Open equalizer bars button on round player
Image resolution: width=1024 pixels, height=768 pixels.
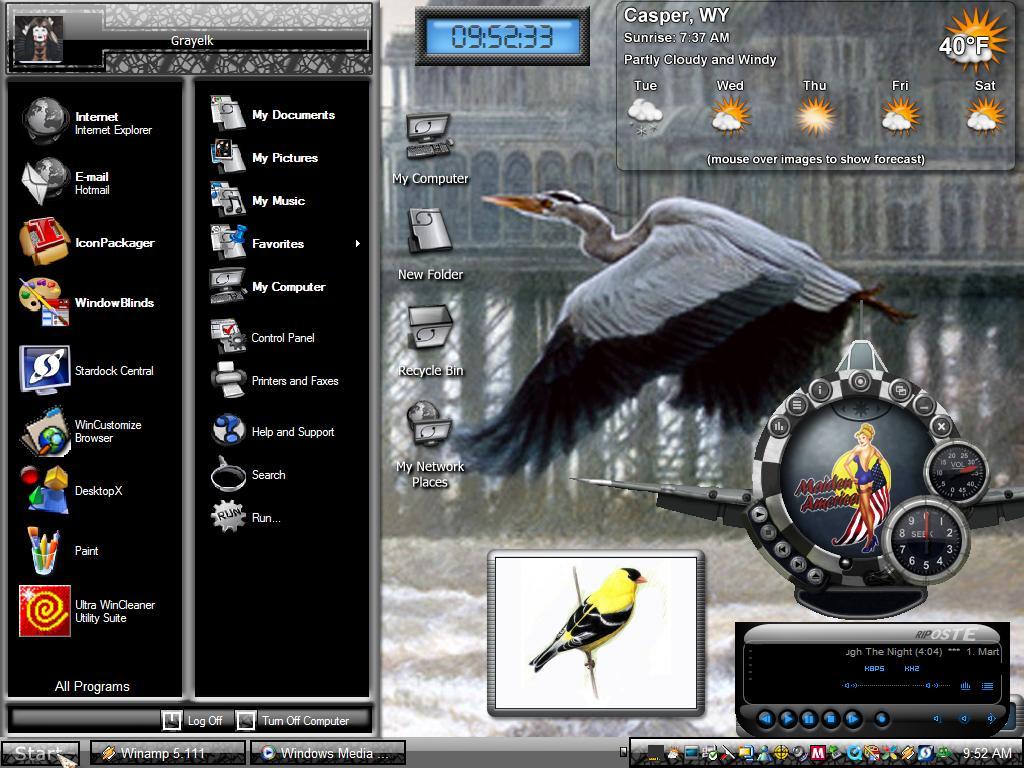[779, 427]
